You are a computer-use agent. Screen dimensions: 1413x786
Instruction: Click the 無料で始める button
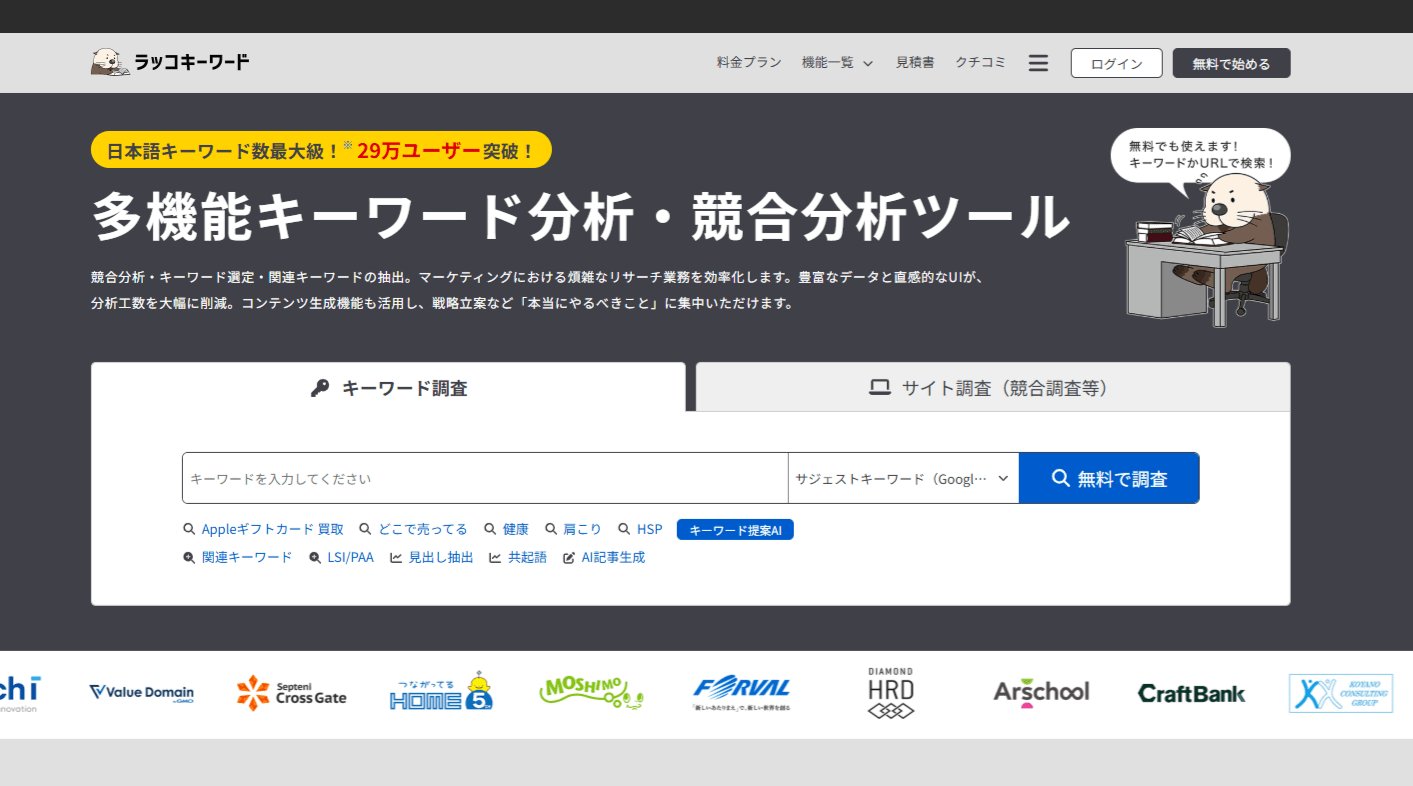click(1231, 63)
